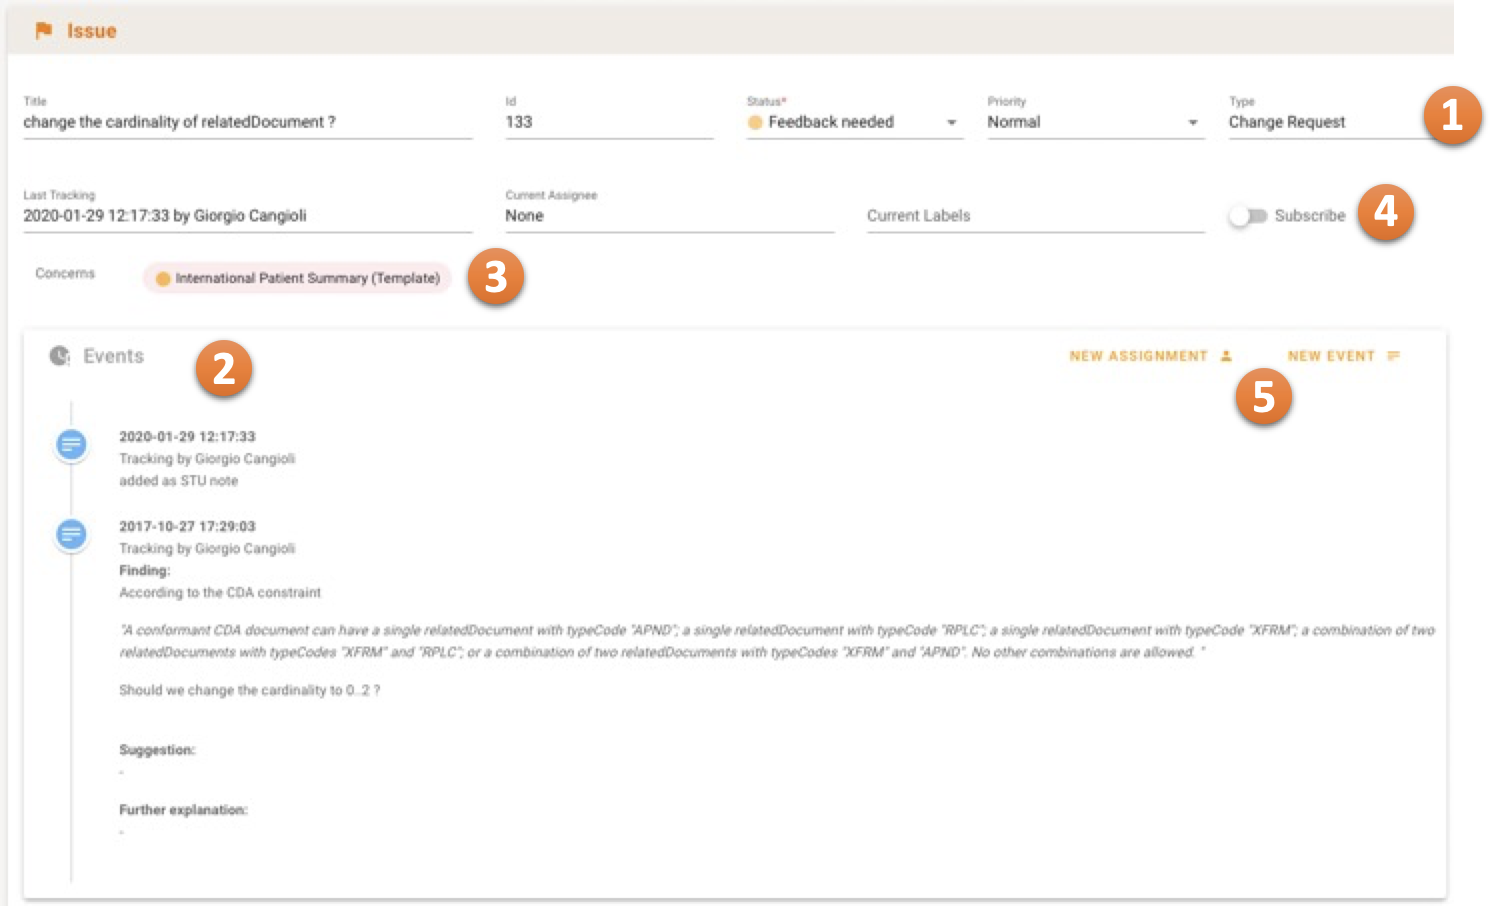Viewport: 1504px width, 906px height.
Task: Click the Current Labels field
Action: click(x=1035, y=216)
